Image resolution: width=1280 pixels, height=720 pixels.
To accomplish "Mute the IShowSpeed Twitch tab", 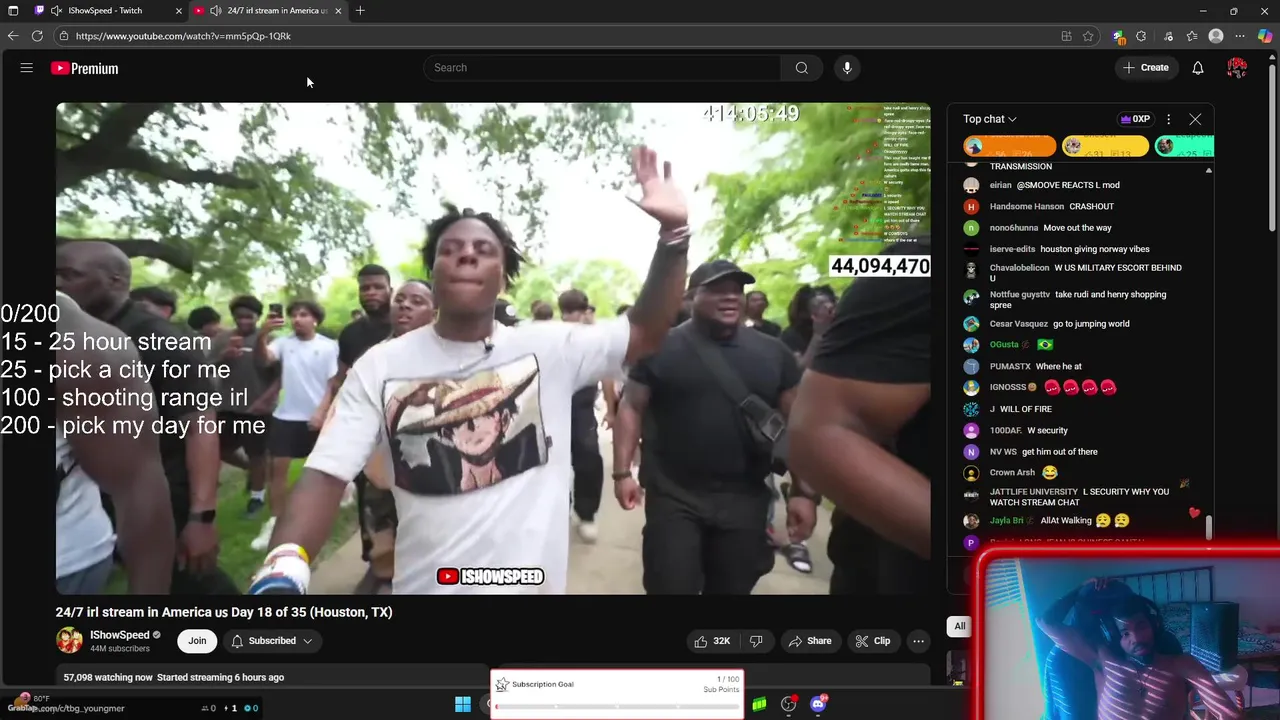I will coord(56,11).
